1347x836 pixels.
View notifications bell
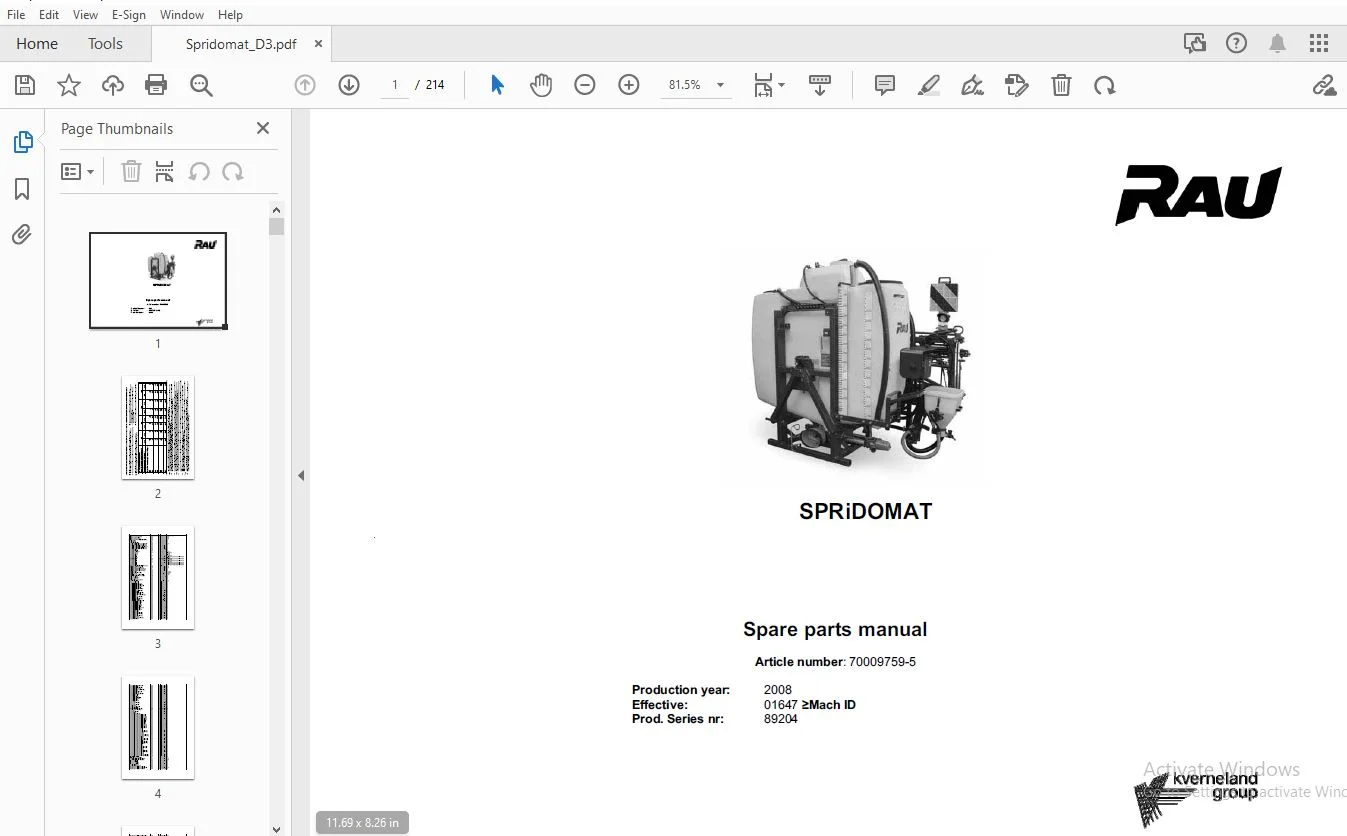[1278, 43]
